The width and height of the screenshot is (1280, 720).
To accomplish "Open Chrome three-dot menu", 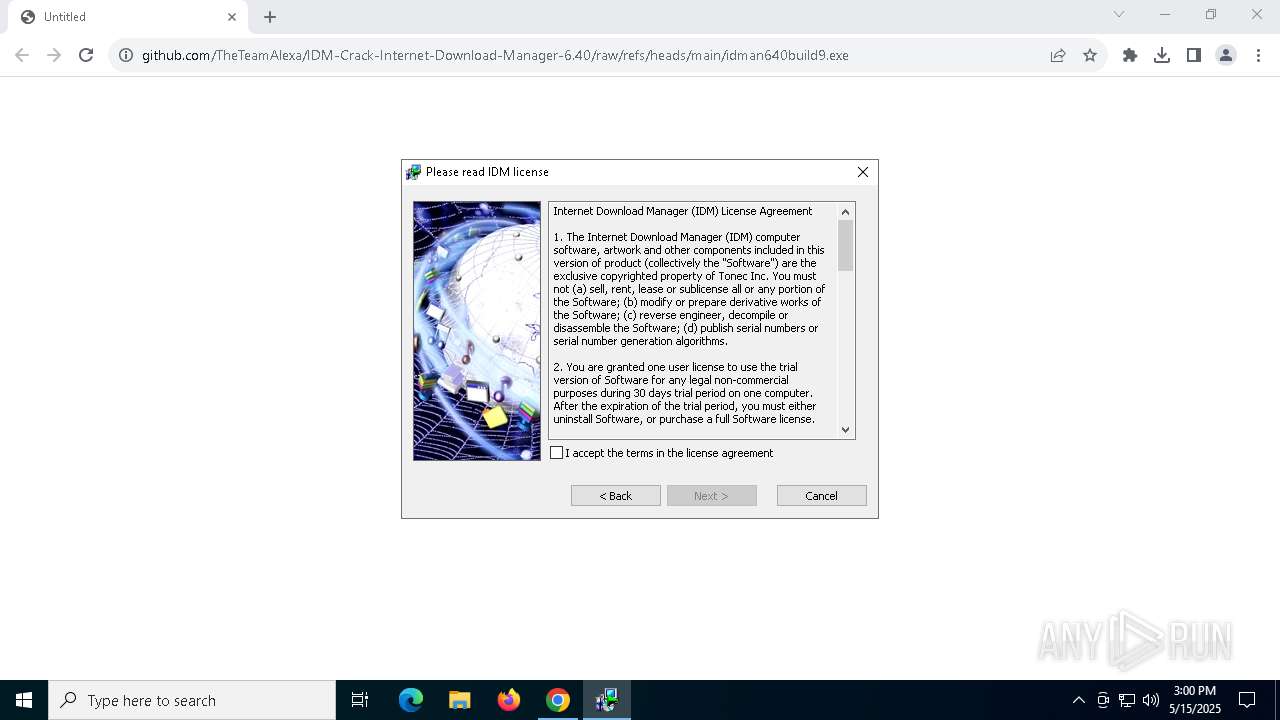I will (1258, 55).
